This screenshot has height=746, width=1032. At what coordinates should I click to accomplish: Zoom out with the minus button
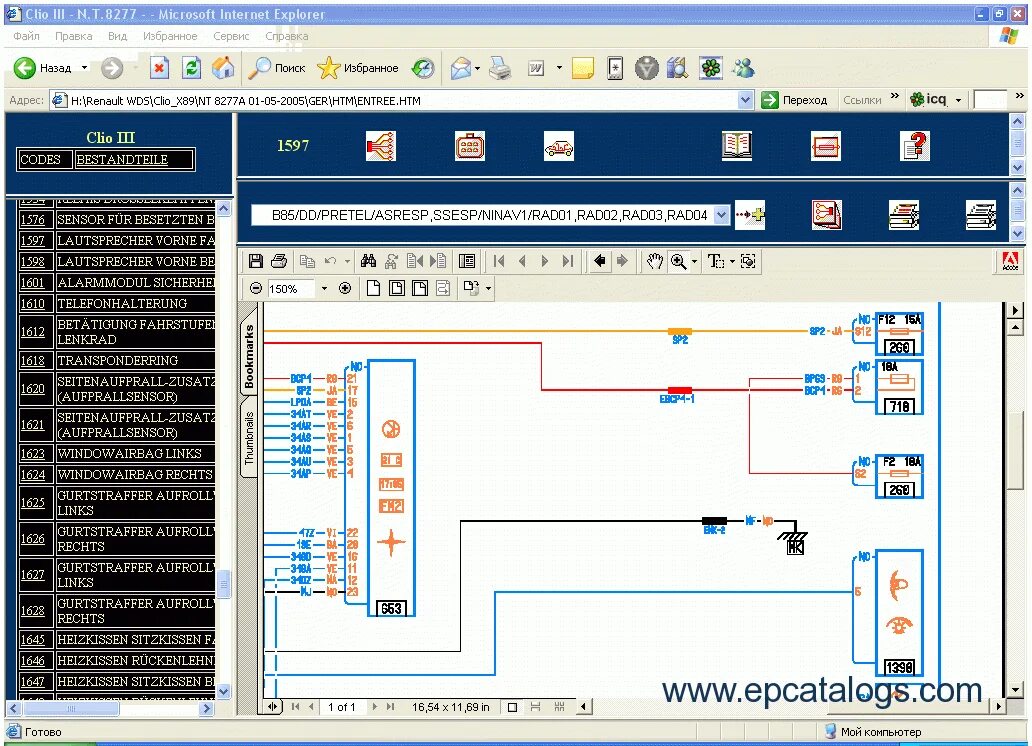pyautogui.click(x=256, y=288)
